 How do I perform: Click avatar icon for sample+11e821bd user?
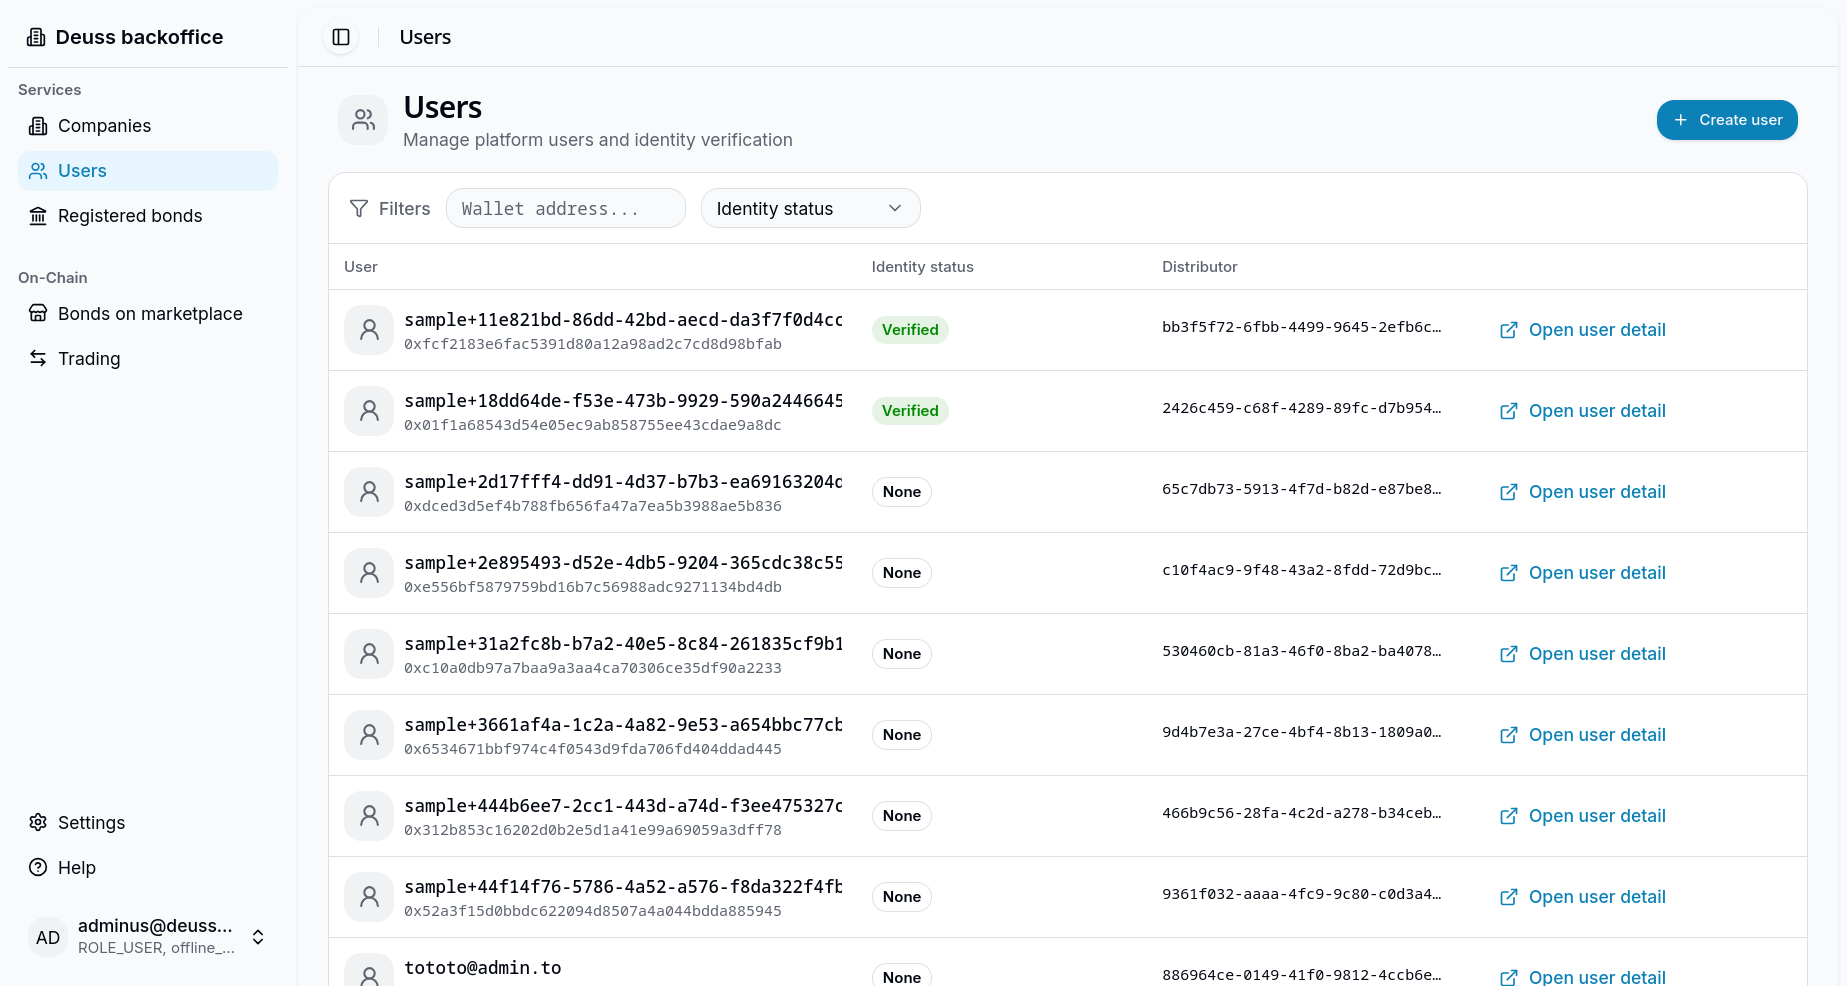pyautogui.click(x=369, y=330)
